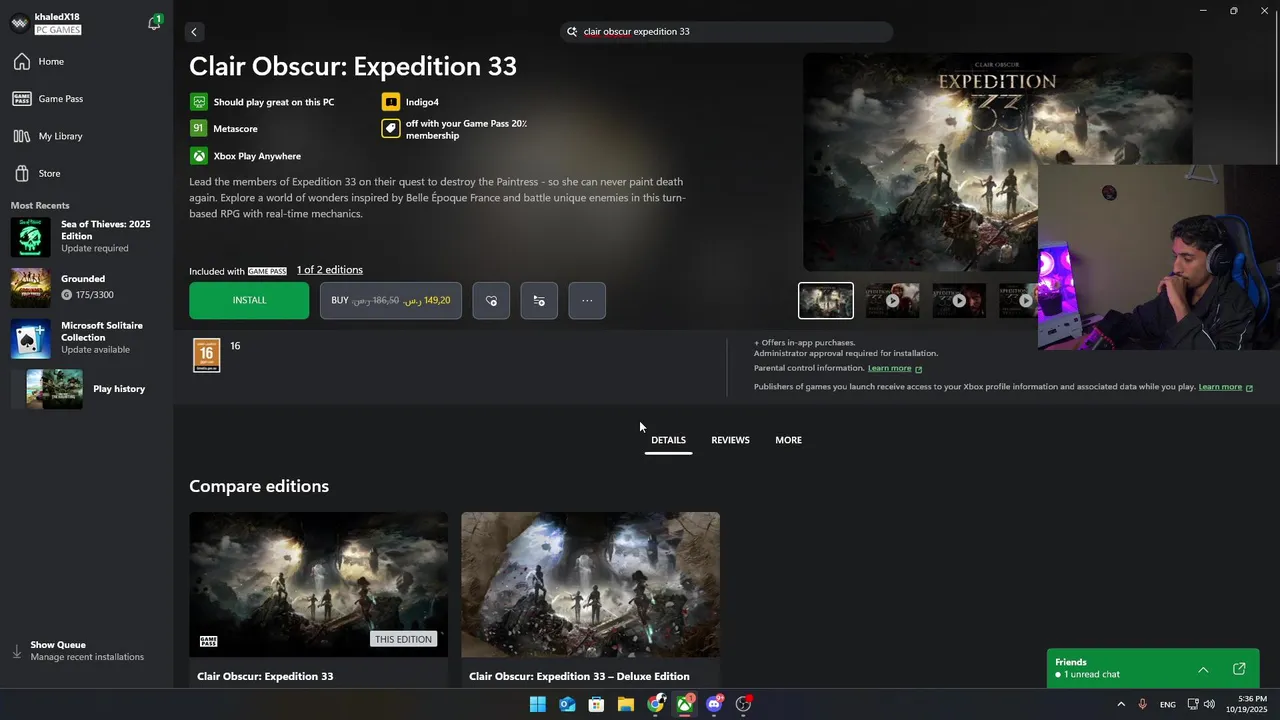Pop out the Friends panel
The height and width of the screenshot is (720, 1280).
1239,669
